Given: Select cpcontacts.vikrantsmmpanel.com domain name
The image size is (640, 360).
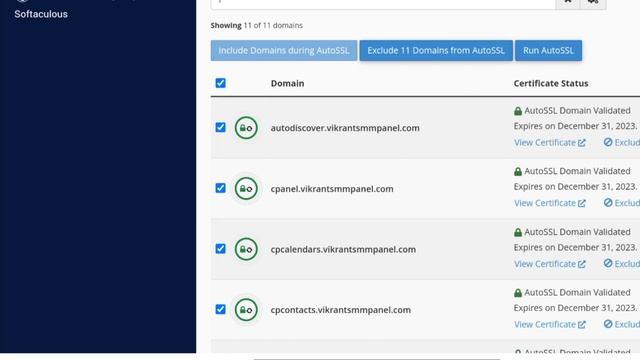Looking at the screenshot, I should pos(340,310).
